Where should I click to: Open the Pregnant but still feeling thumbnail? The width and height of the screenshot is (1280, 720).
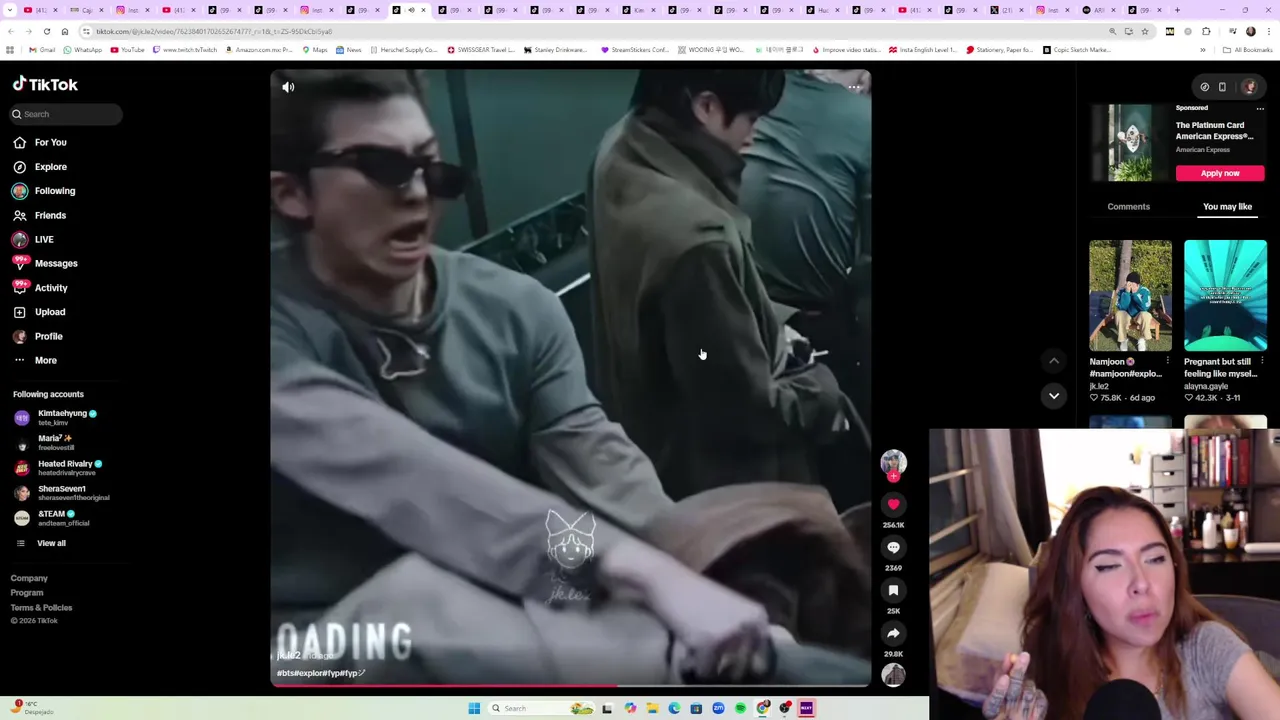pyautogui.click(x=1225, y=296)
